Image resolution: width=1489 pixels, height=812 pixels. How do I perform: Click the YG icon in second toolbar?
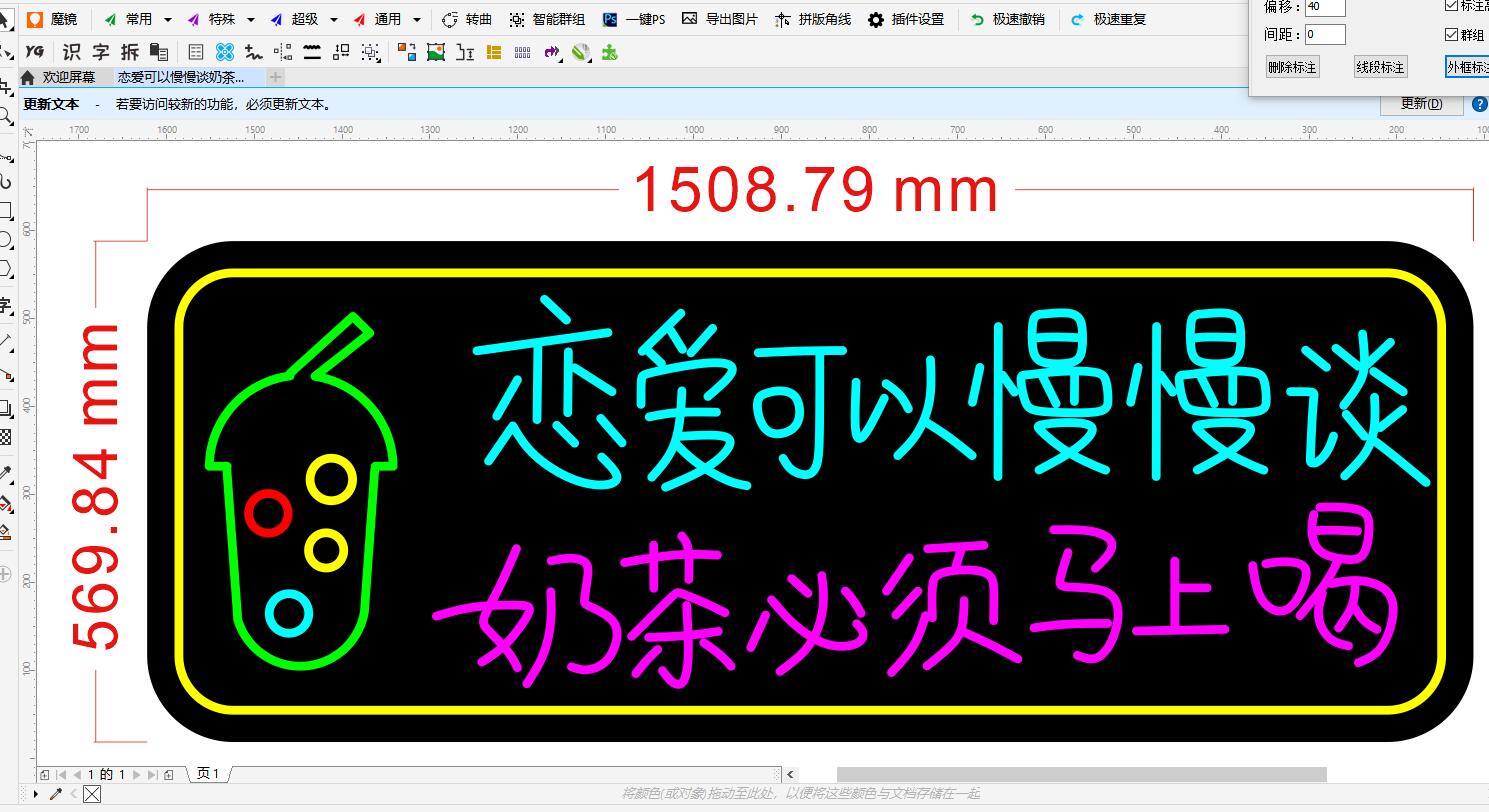pos(35,52)
